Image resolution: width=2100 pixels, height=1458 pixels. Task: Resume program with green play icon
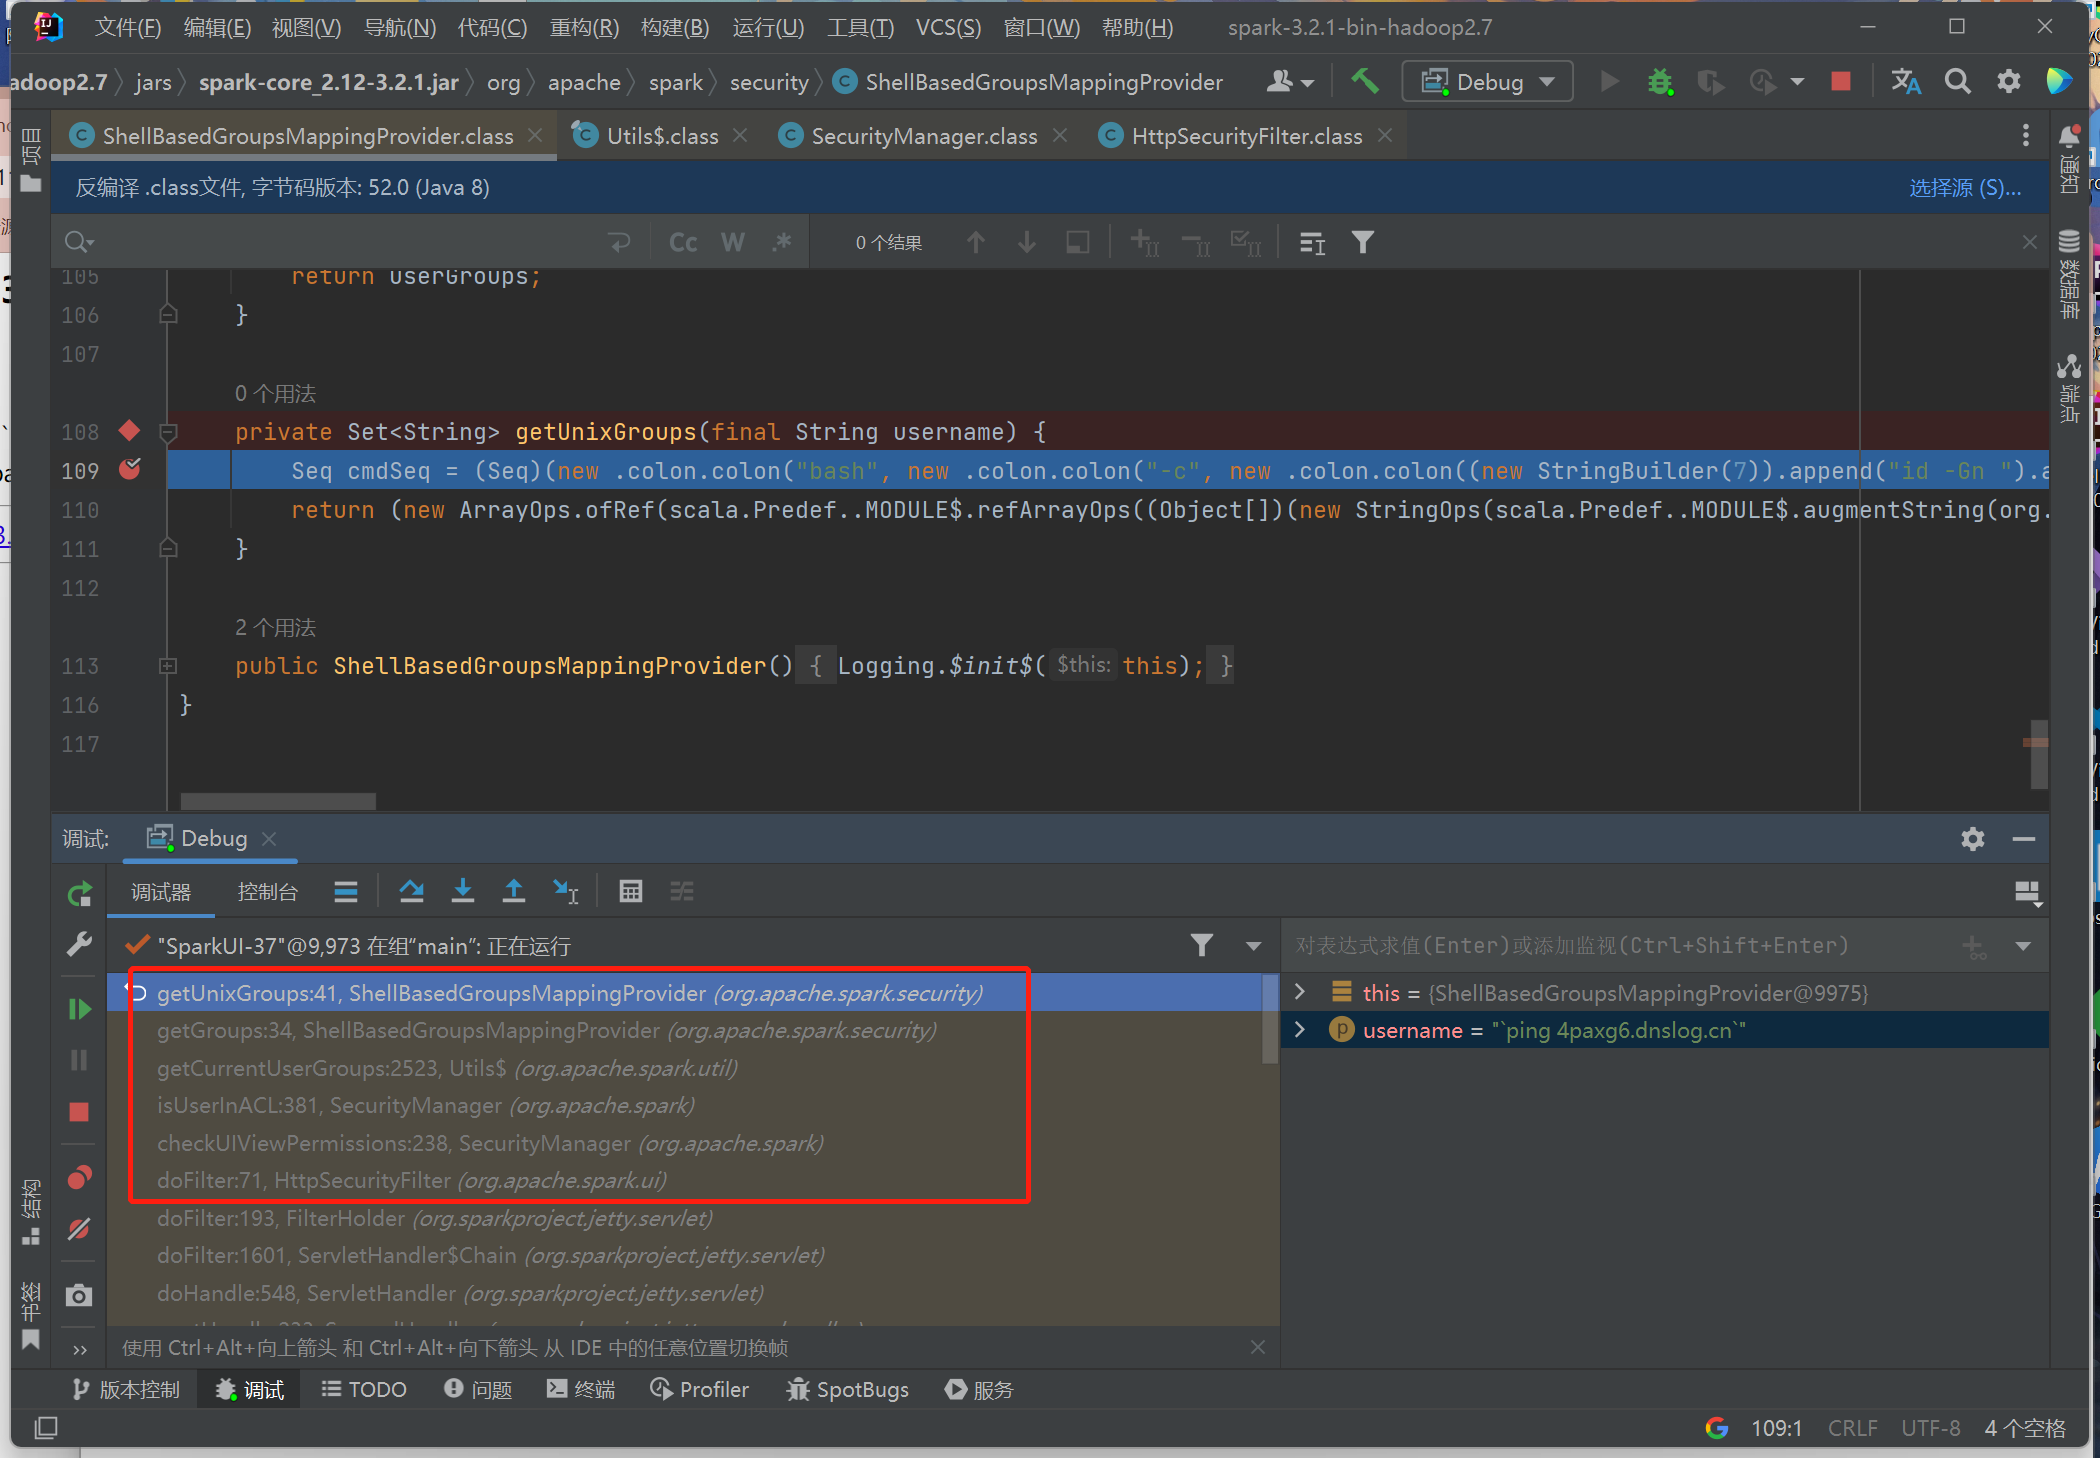point(79,1009)
